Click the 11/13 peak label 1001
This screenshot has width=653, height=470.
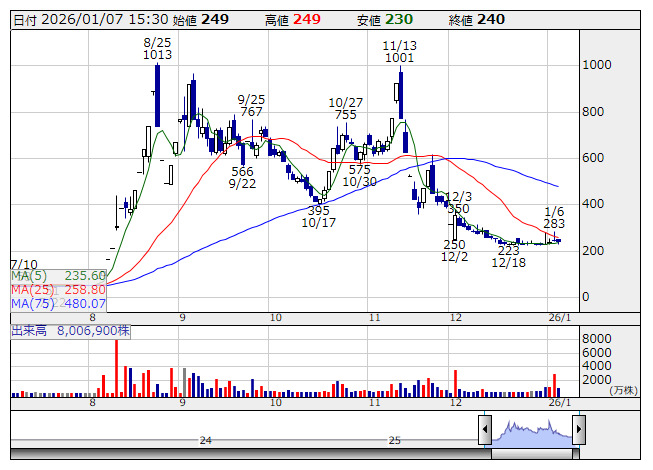click(x=399, y=59)
